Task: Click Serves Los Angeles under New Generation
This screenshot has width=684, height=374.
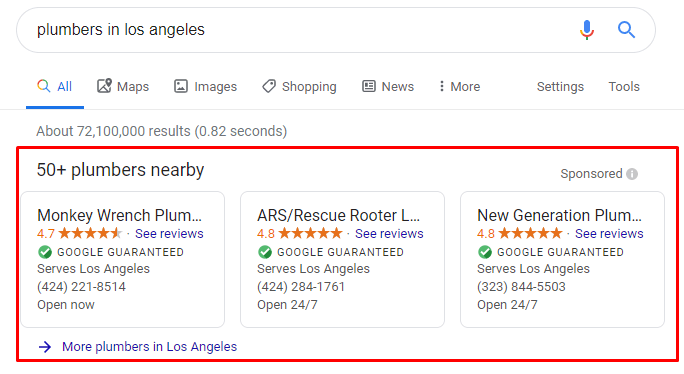Action: pos(533,269)
